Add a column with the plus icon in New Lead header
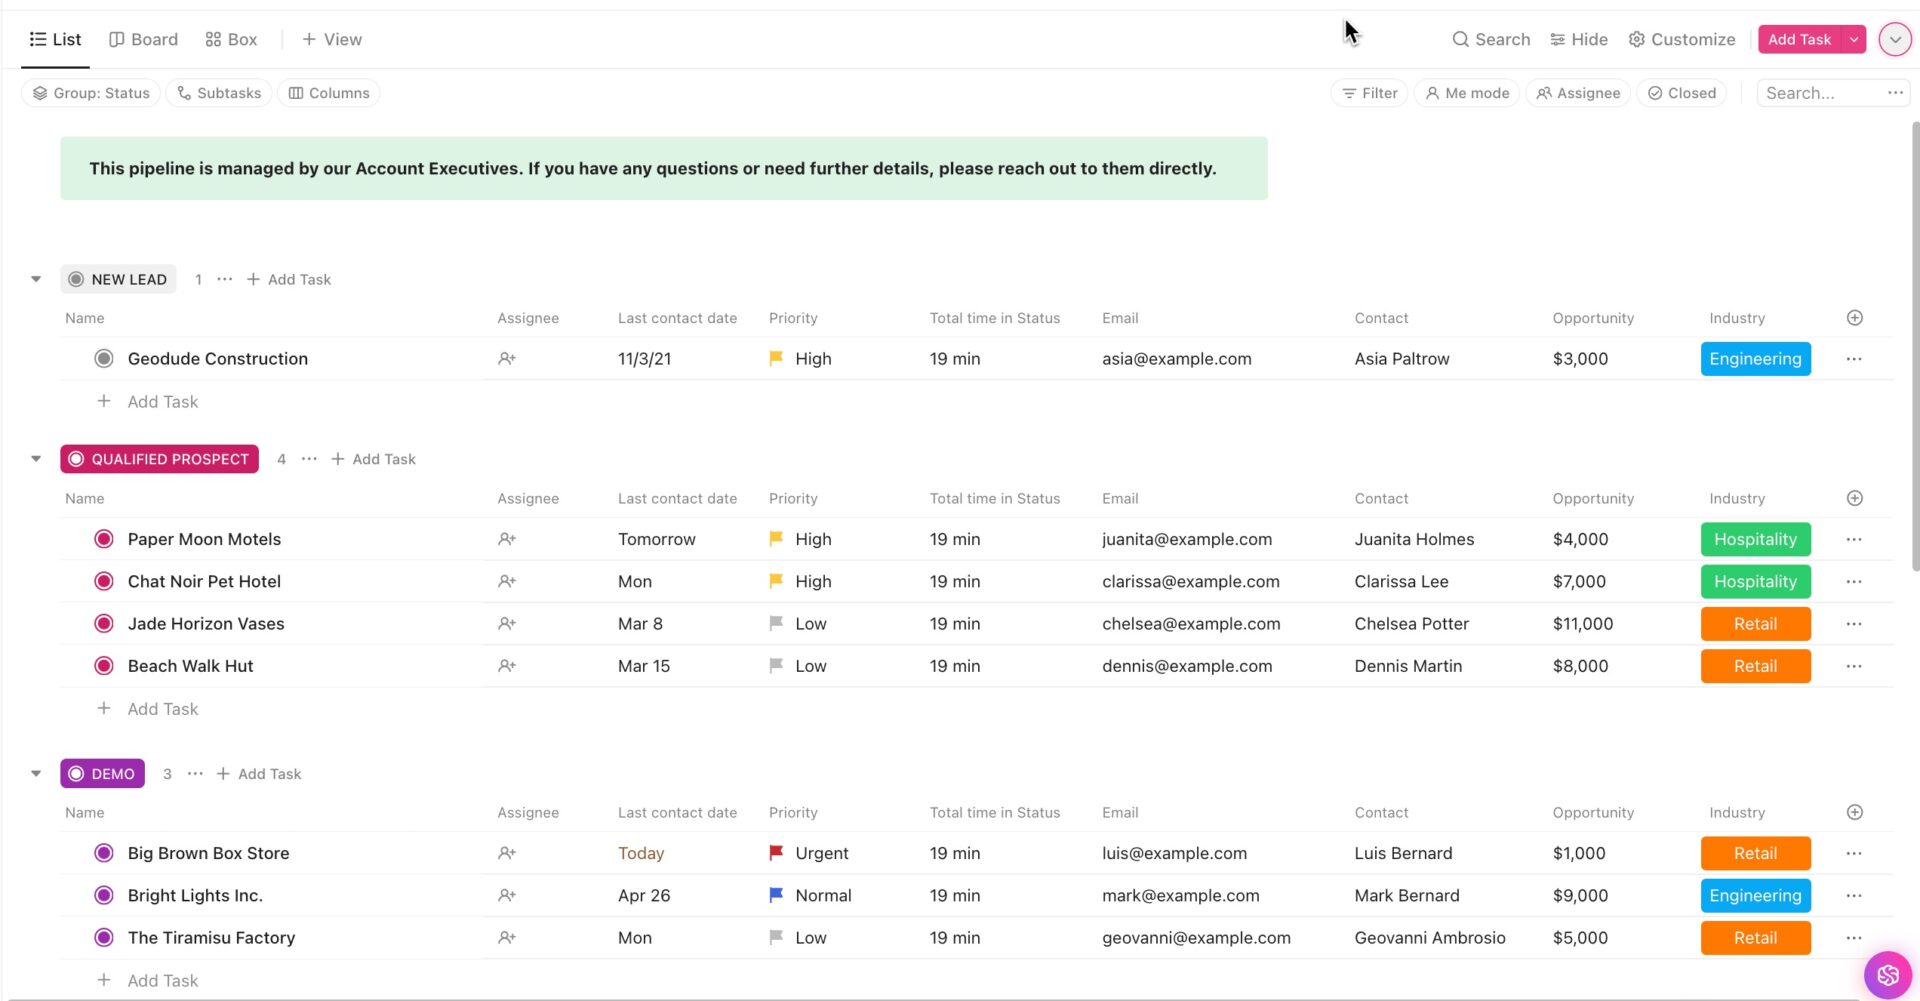1920x1001 pixels. click(x=1854, y=318)
